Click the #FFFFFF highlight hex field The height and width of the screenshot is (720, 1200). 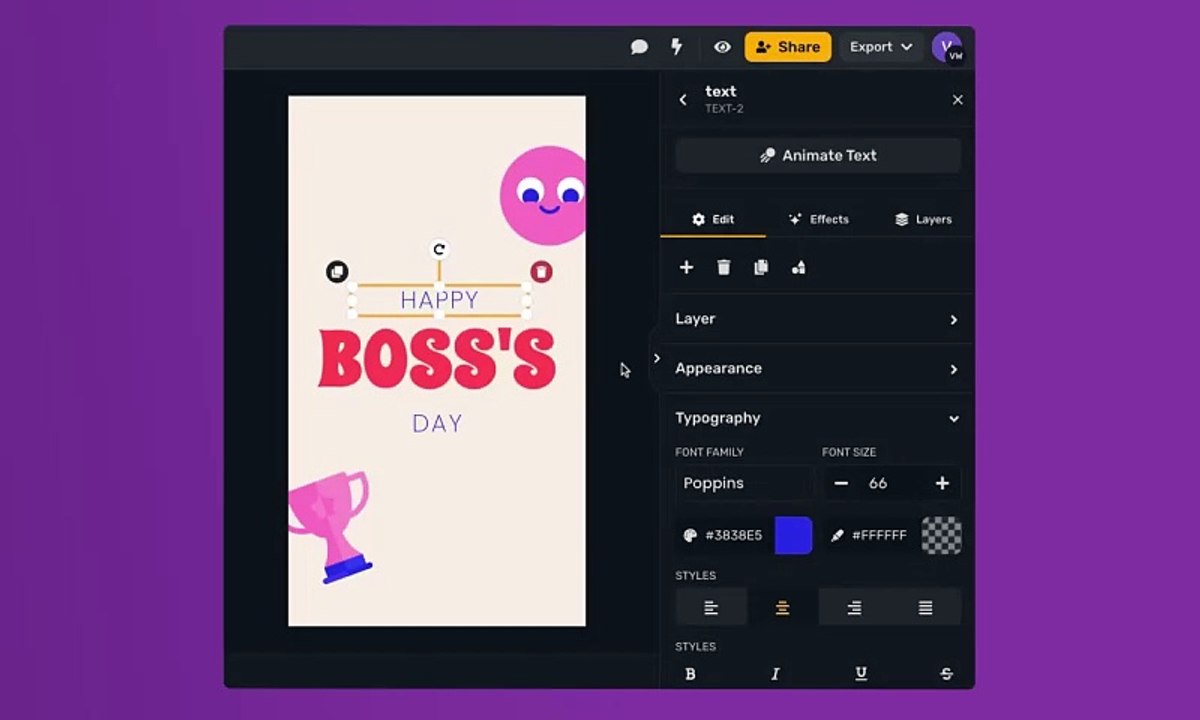[879, 536]
